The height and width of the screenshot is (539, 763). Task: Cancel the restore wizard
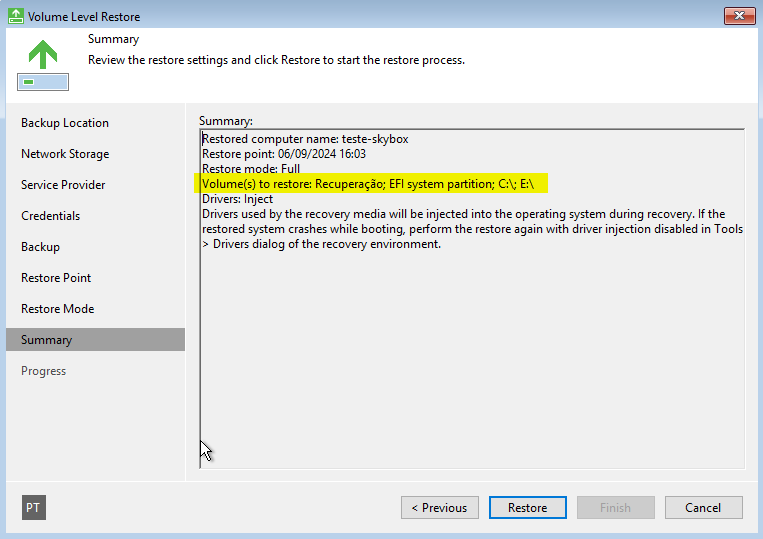pyautogui.click(x=704, y=507)
